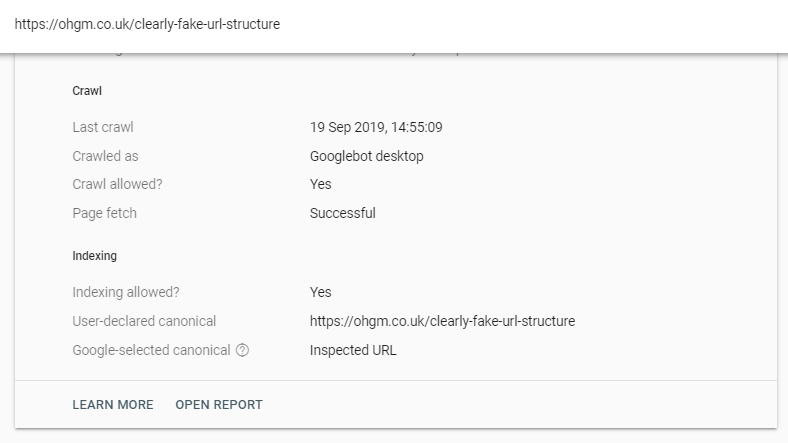Select the user-declared canonical URL value
Viewport: 788px width, 443px height.
pyautogui.click(x=442, y=321)
